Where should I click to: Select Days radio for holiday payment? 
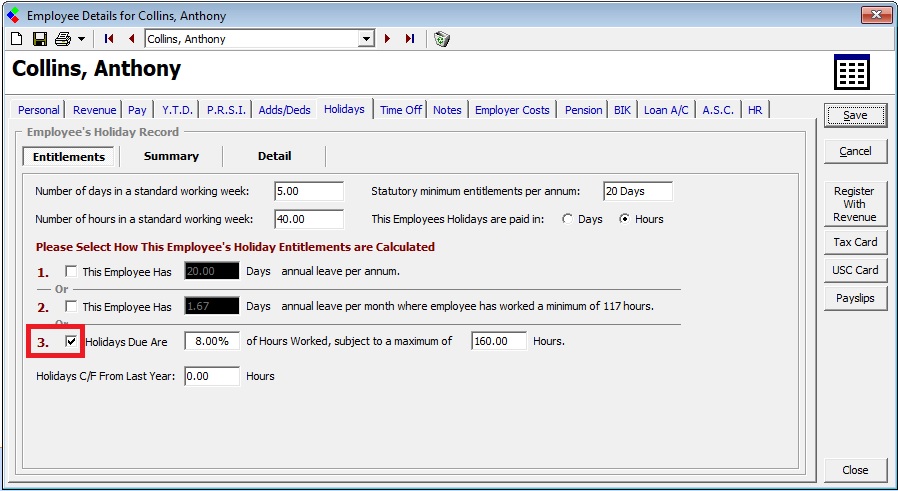tap(568, 219)
